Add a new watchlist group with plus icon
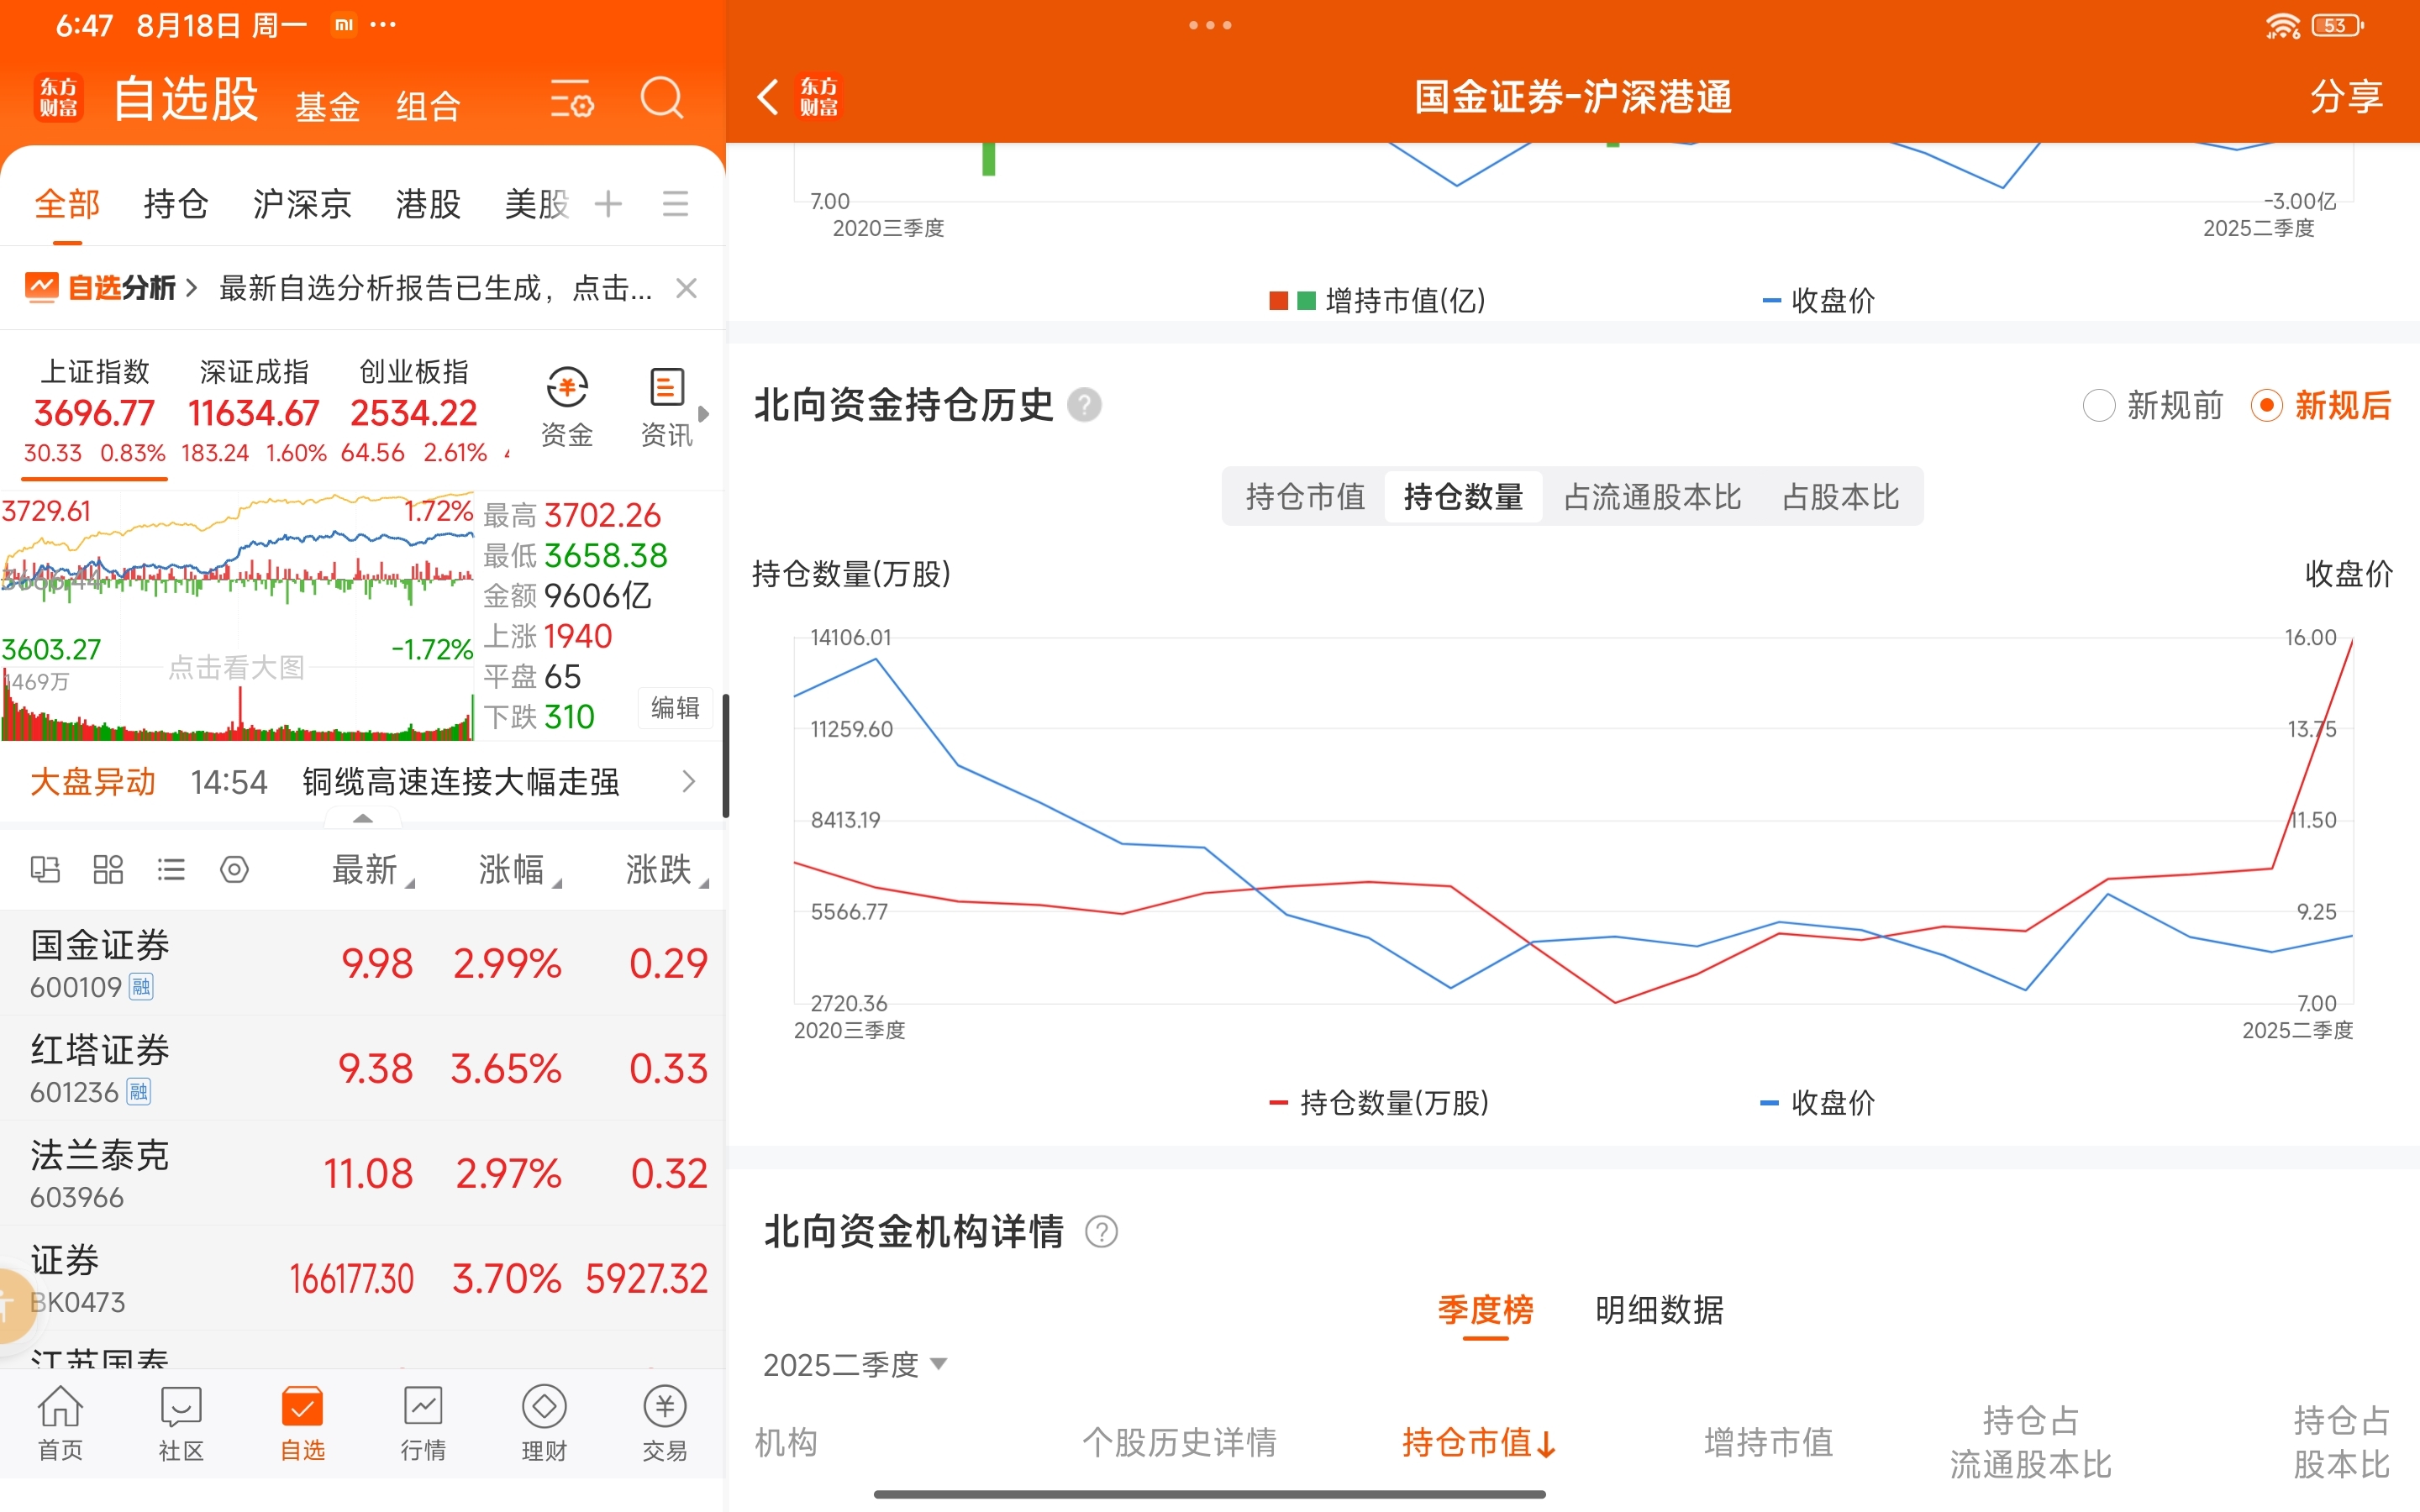This screenshot has width=2420, height=1512. point(608,204)
